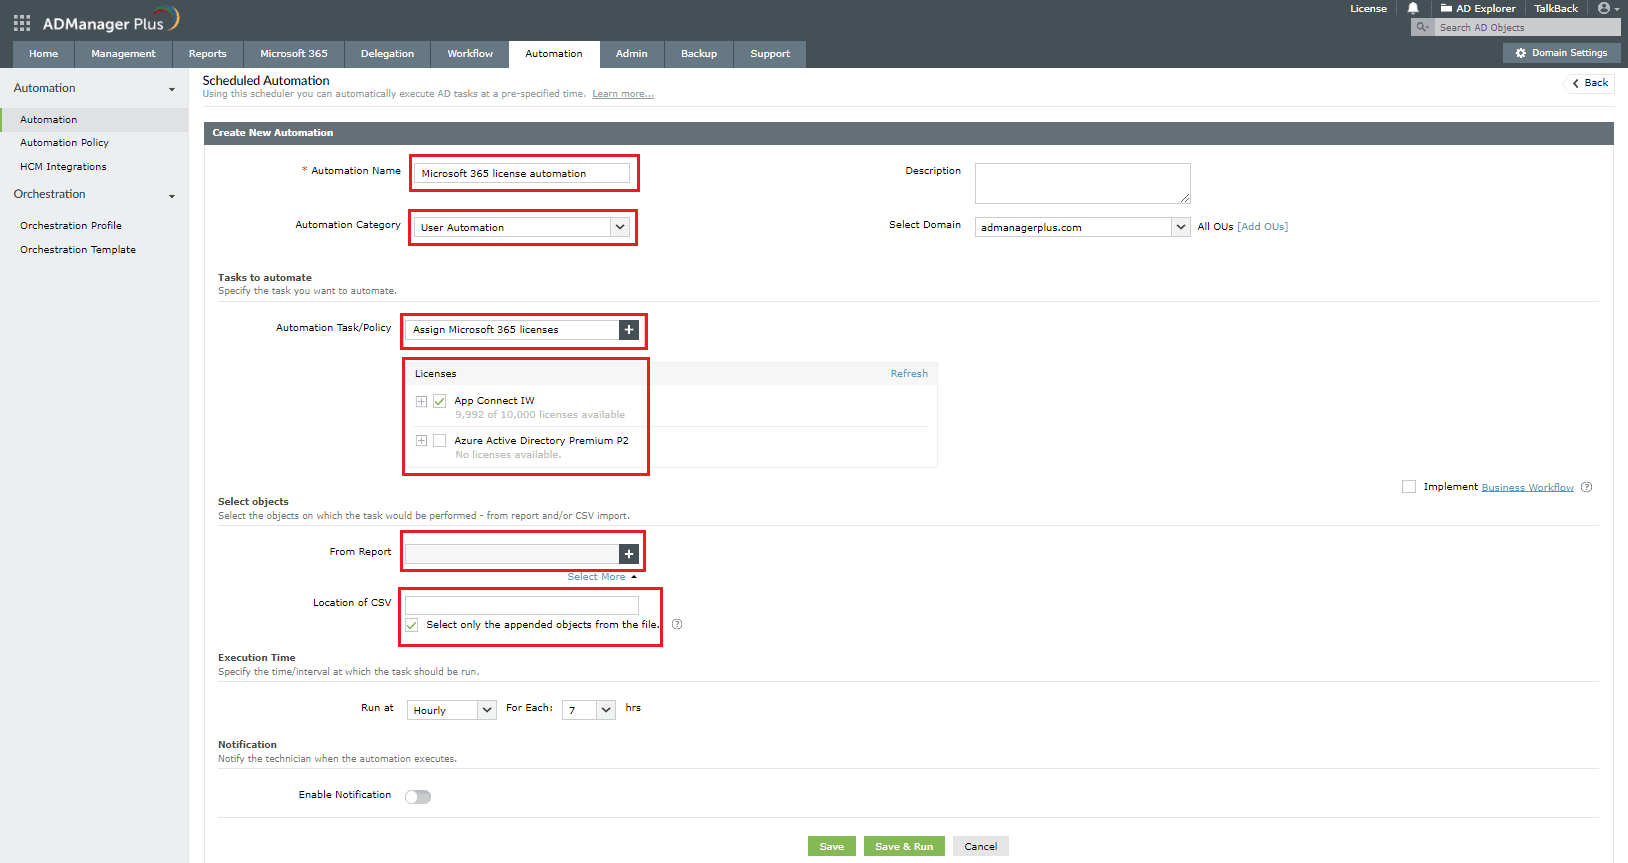Open the Business Workflow link
The image size is (1628, 863).
[x=1527, y=488]
